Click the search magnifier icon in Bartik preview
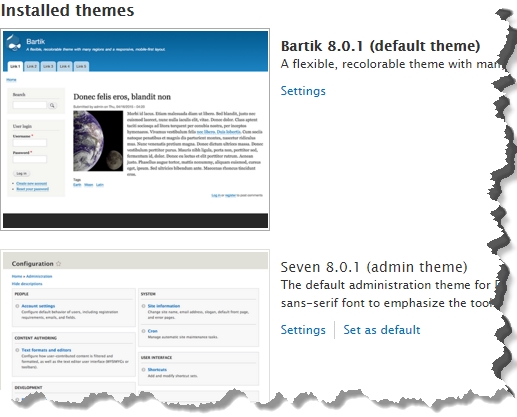The image size is (517, 417). (52, 105)
